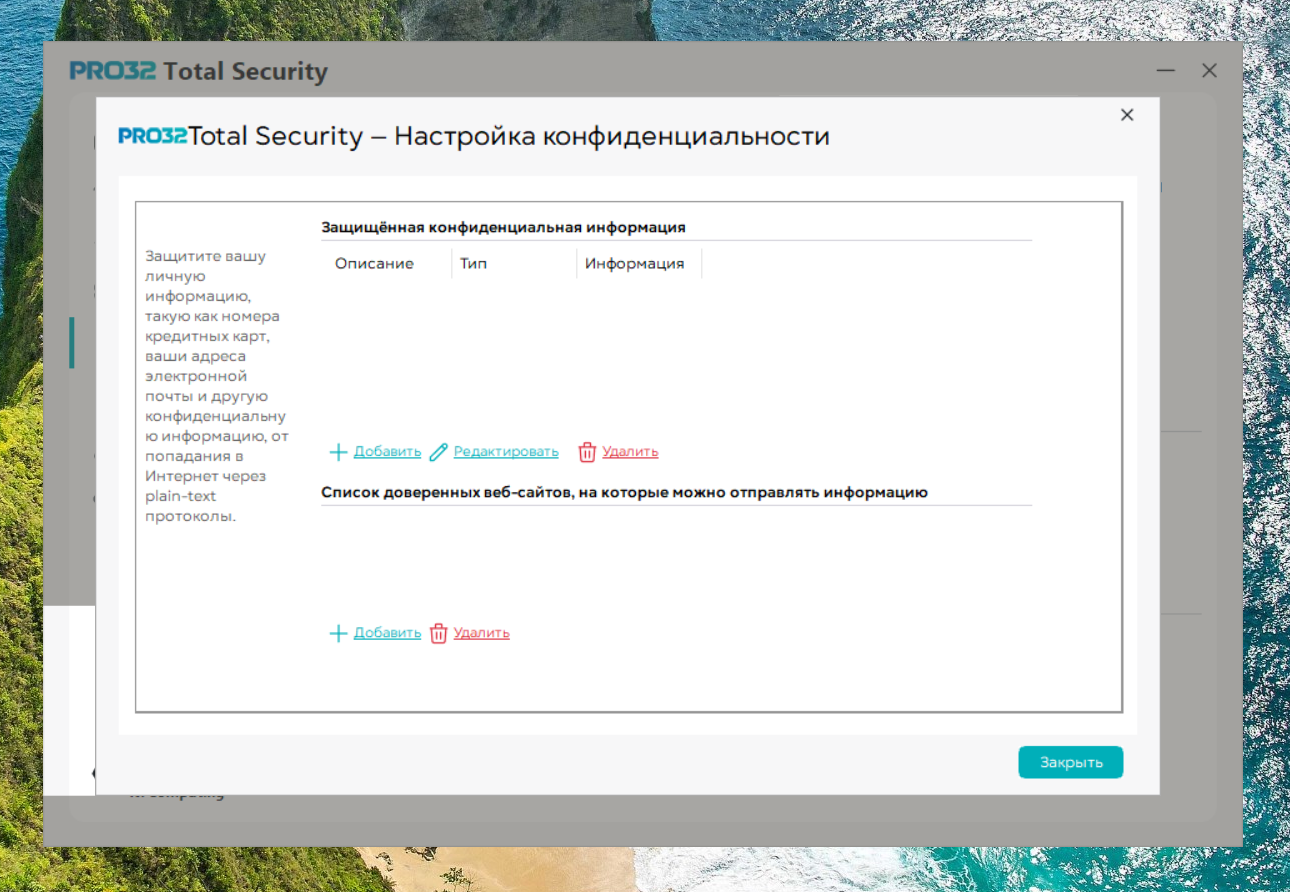Click Удалить link under trusted websites list
The width and height of the screenshot is (1290, 892).
pos(482,633)
